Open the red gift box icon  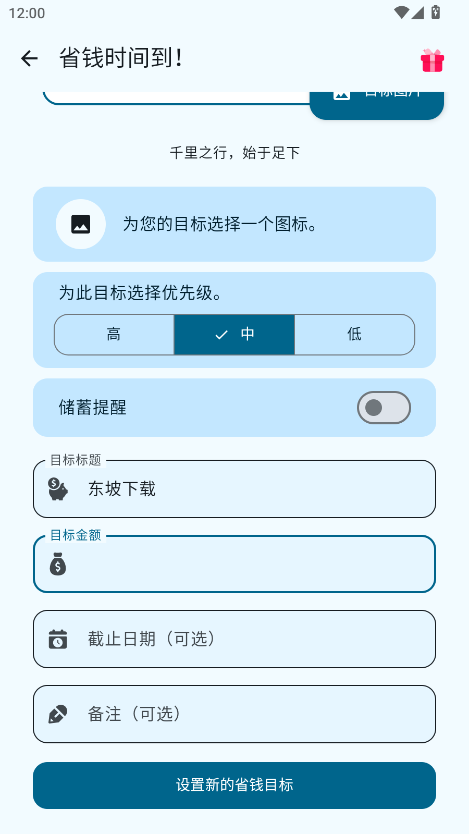(432, 60)
